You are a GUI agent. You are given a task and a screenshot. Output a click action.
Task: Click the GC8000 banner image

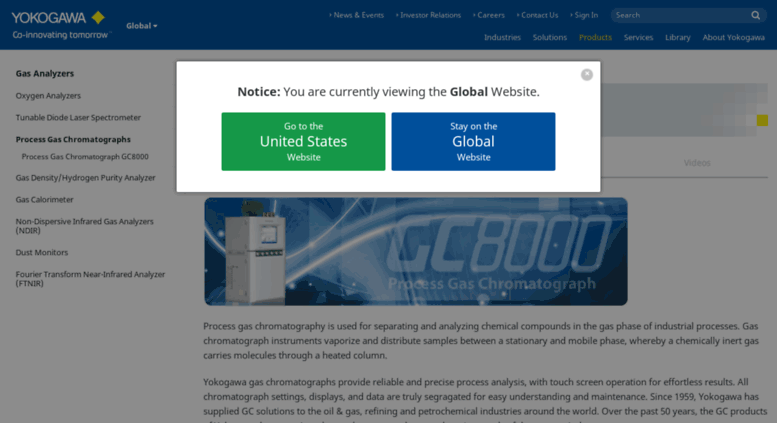pos(416,251)
